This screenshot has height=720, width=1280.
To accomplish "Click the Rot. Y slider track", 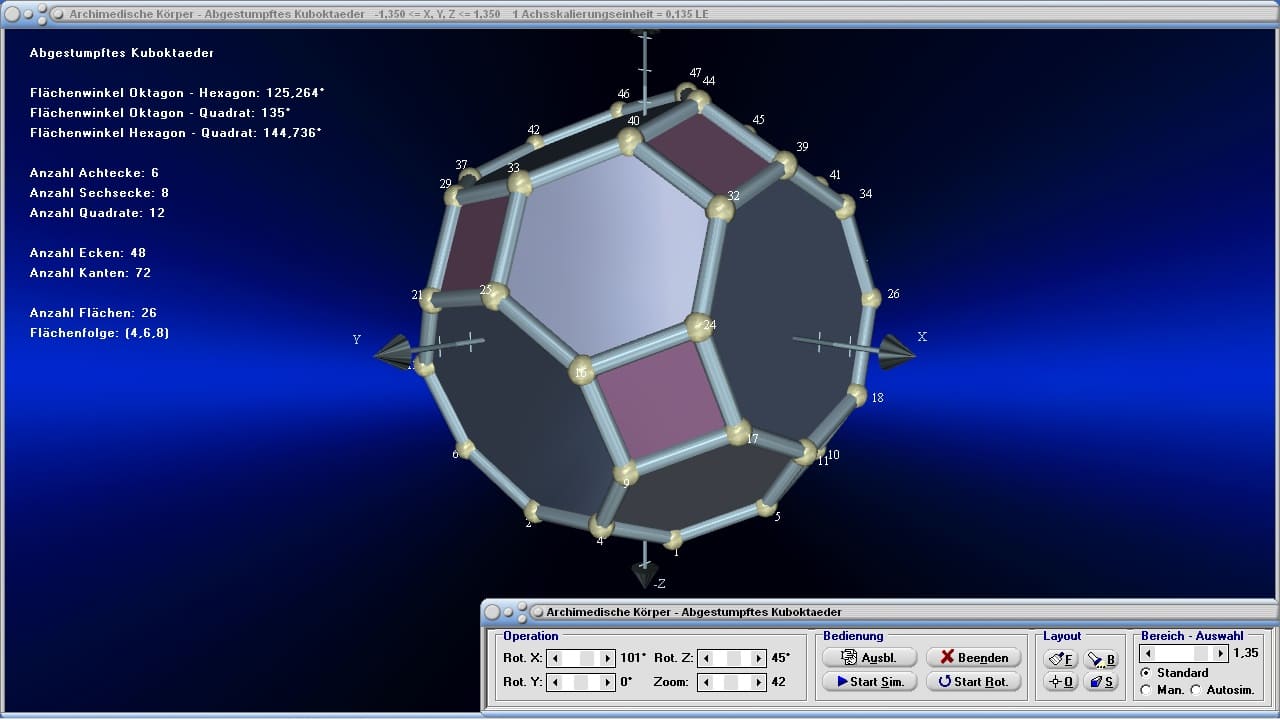I will click(581, 682).
